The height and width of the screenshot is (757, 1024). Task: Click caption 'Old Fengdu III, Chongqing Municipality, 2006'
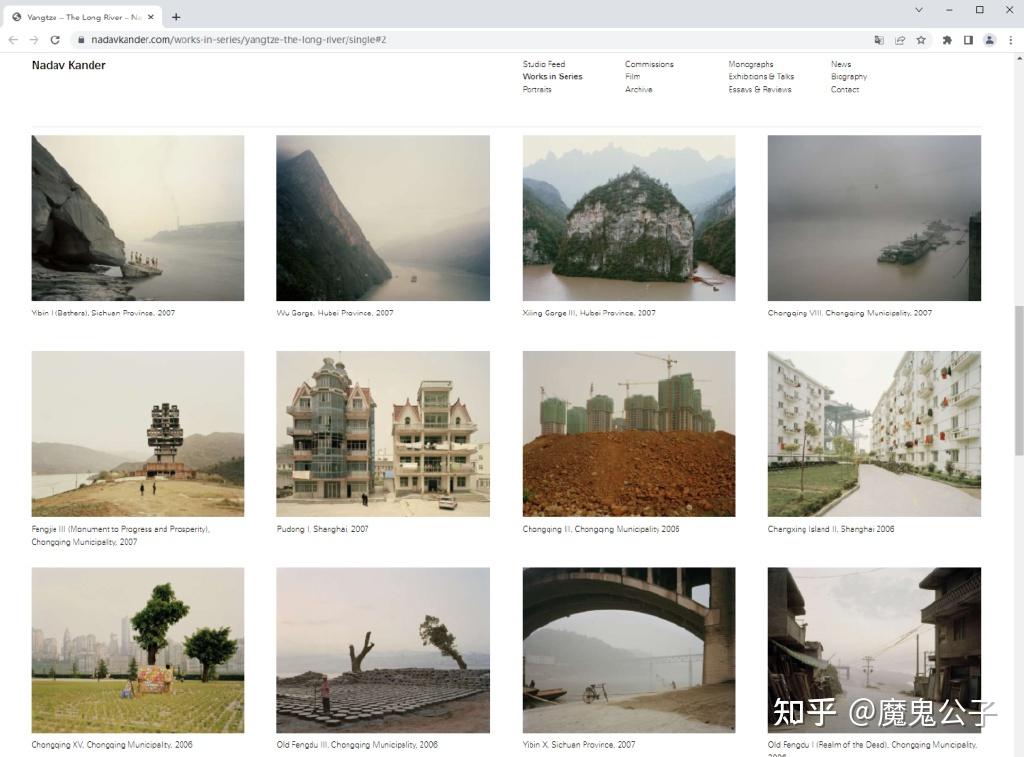357,745
